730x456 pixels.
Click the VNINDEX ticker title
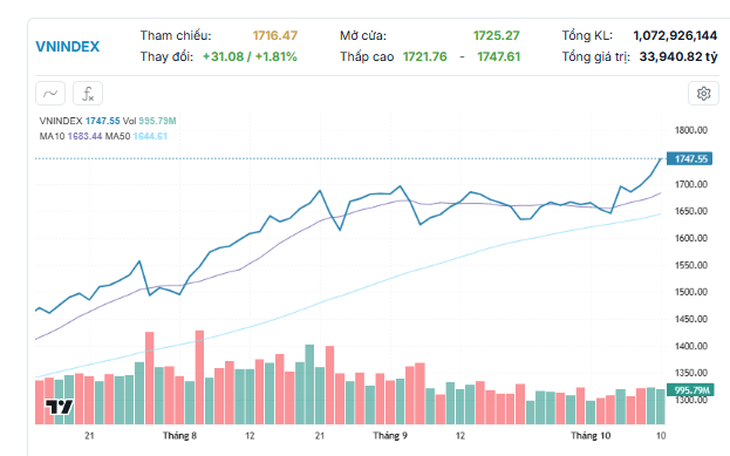point(68,47)
